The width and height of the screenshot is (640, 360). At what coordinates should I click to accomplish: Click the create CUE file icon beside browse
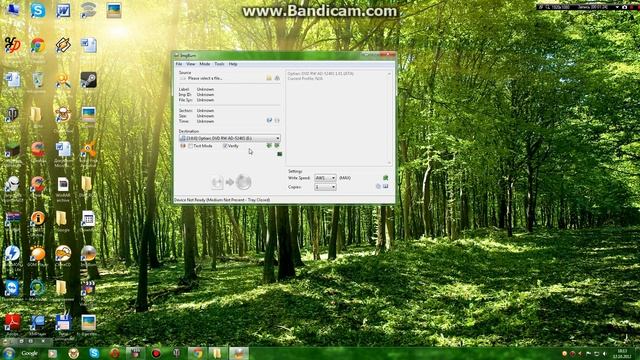coord(277,78)
